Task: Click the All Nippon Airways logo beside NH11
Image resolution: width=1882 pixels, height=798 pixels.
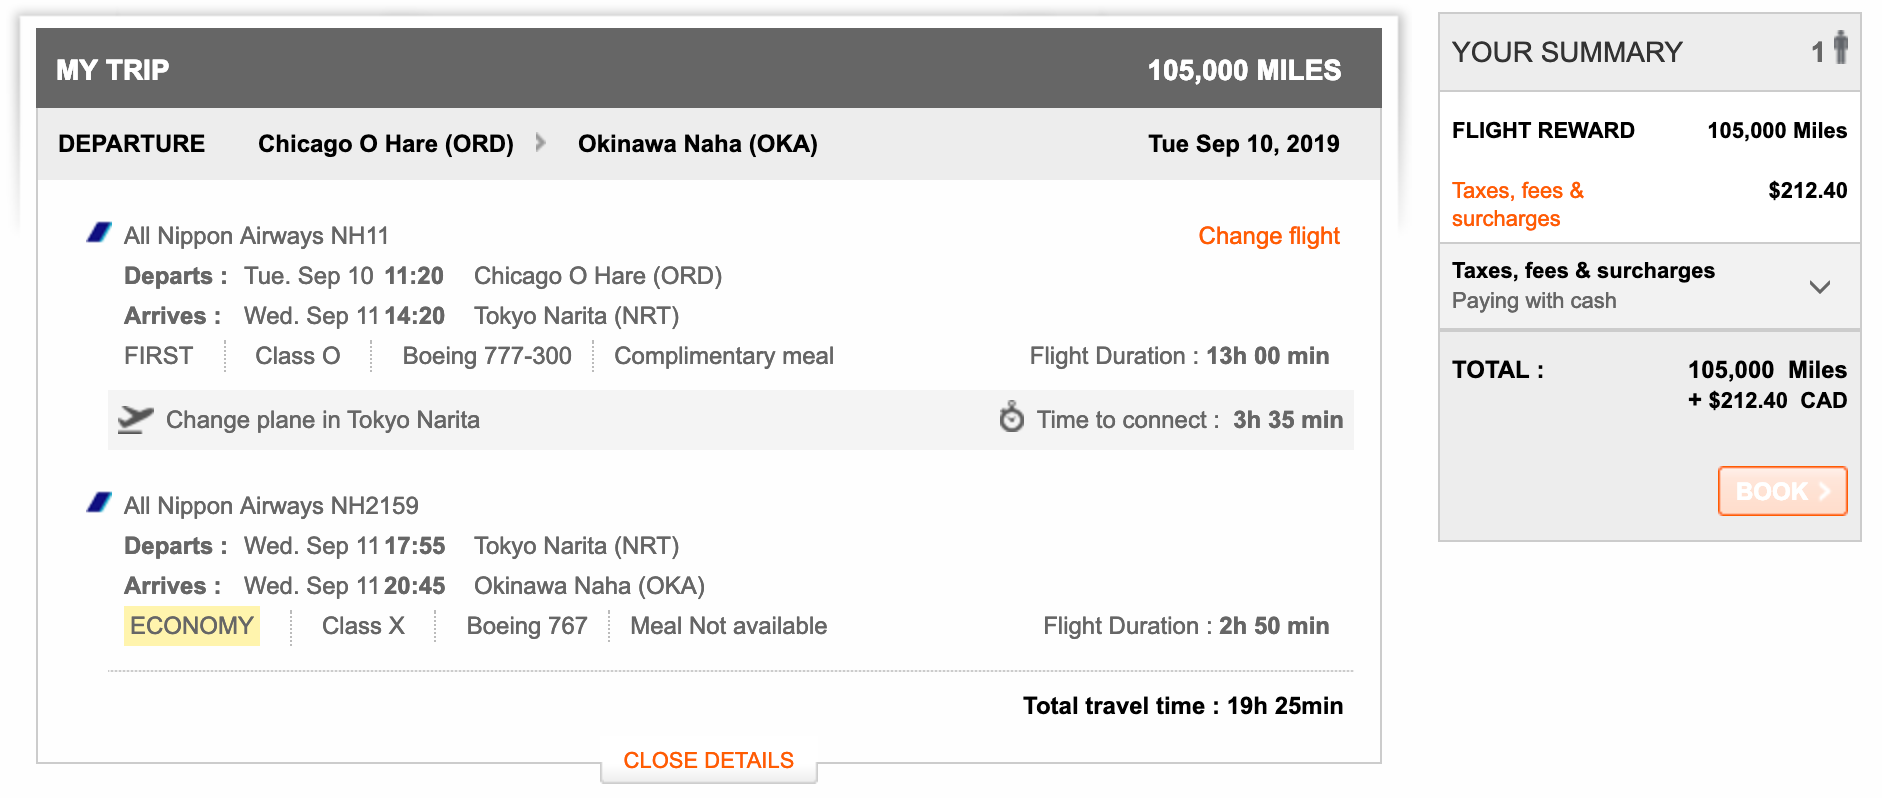Action: coord(99,234)
